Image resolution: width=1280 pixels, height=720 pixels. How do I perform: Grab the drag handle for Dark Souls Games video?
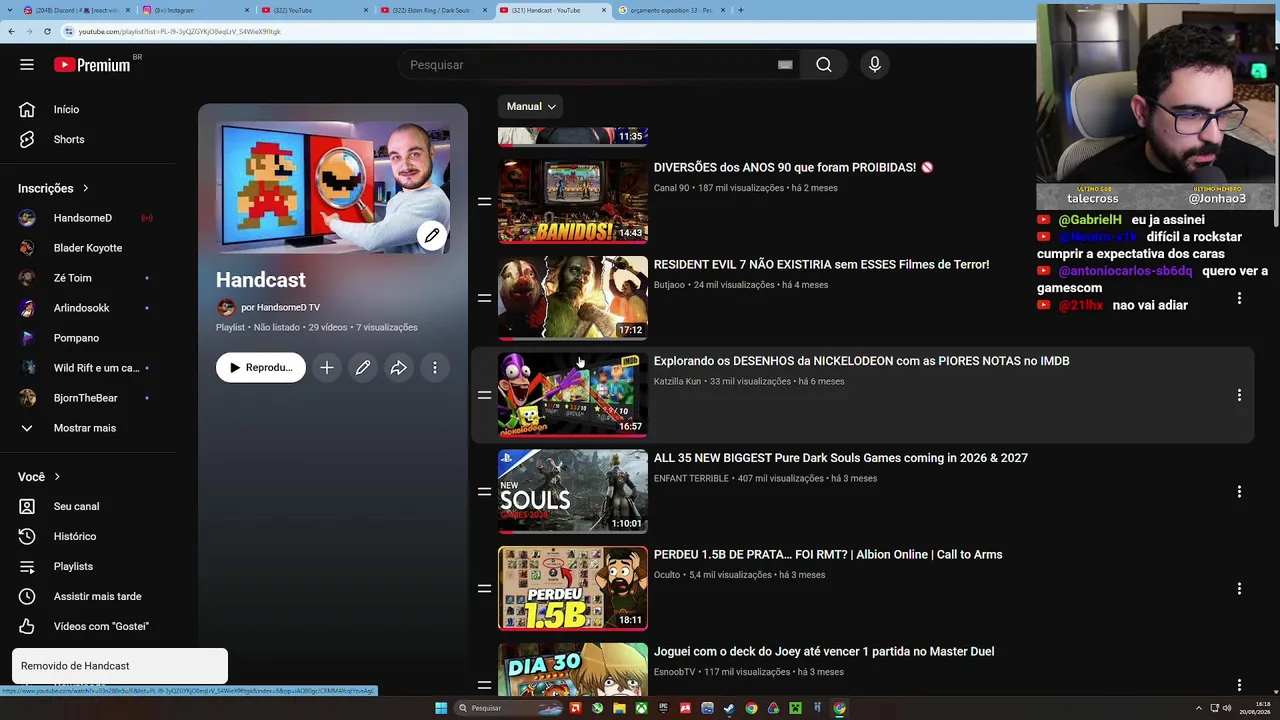[x=484, y=492]
